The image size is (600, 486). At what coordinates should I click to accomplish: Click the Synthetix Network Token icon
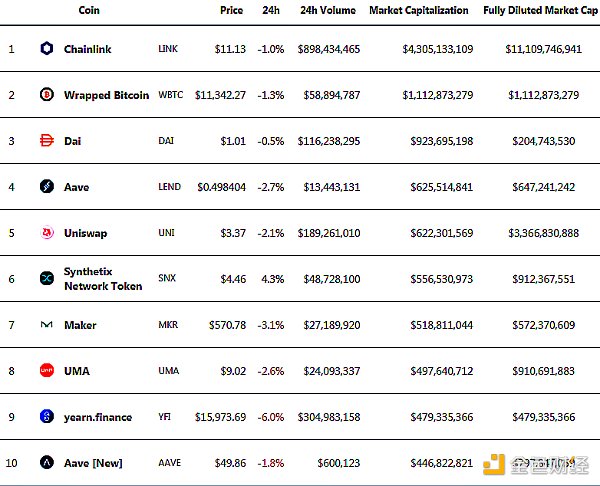[x=46, y=278]
